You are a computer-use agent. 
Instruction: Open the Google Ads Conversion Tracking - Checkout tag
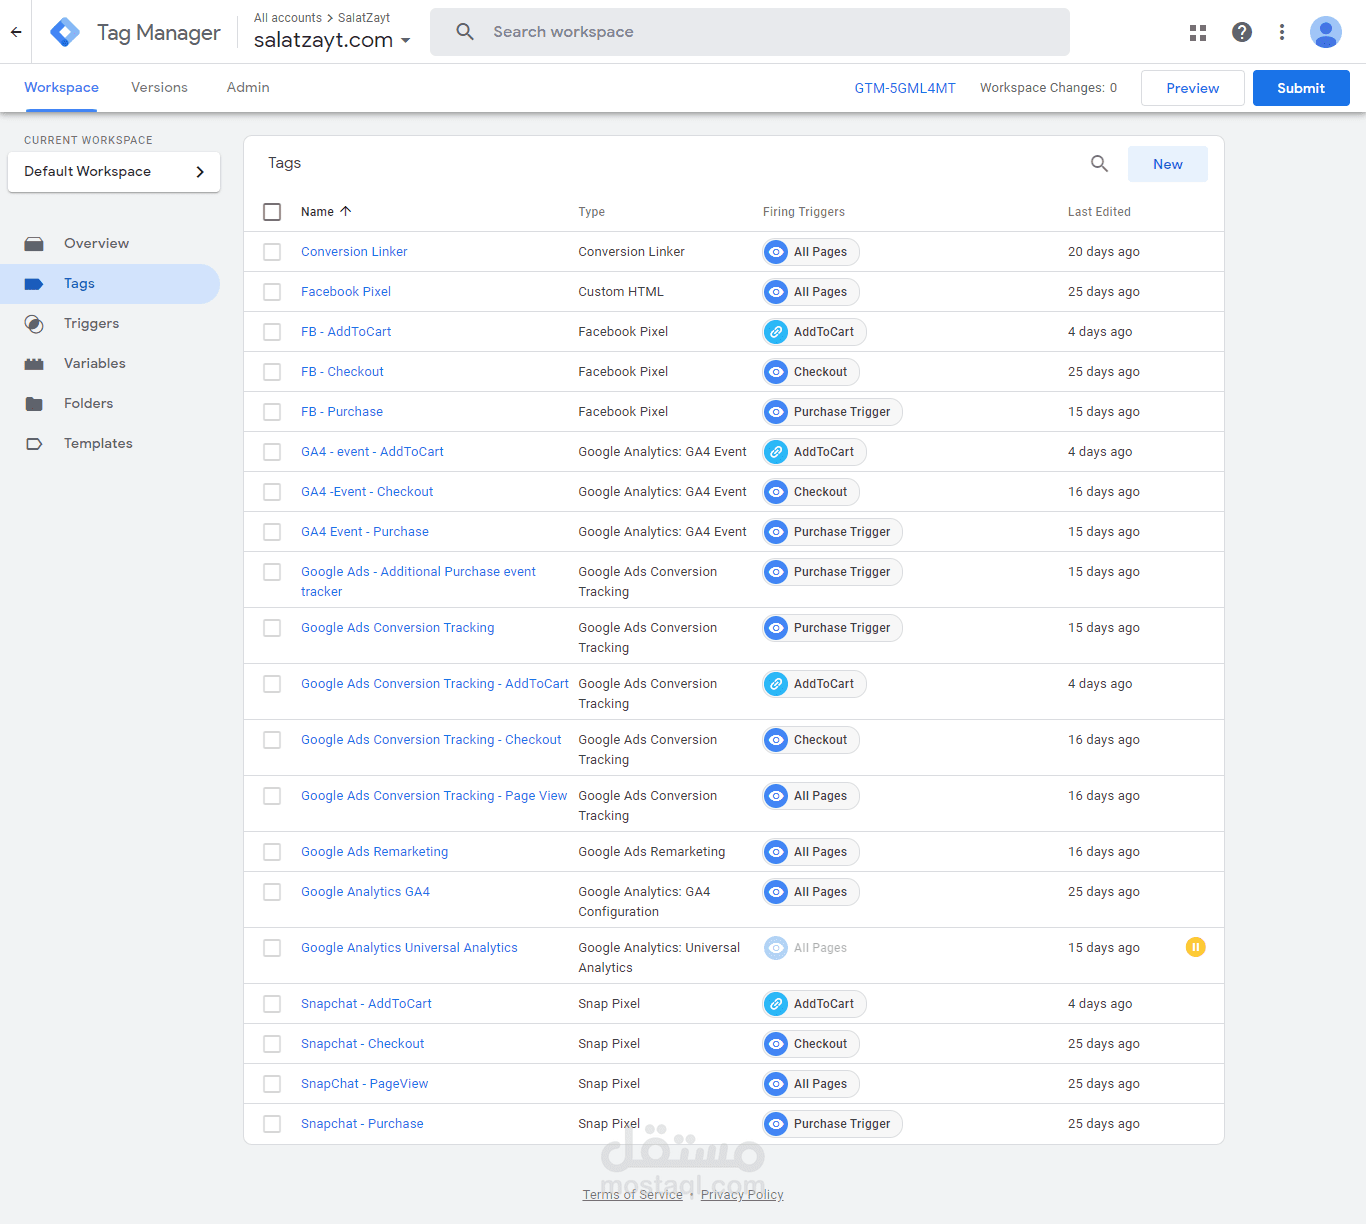431,740
